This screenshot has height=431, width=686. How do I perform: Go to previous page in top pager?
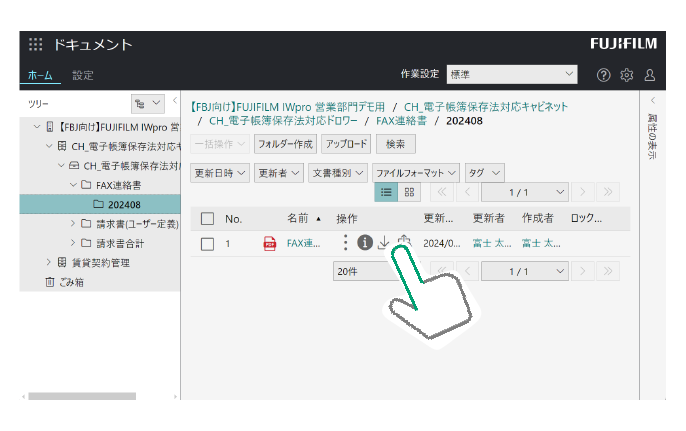467,192
